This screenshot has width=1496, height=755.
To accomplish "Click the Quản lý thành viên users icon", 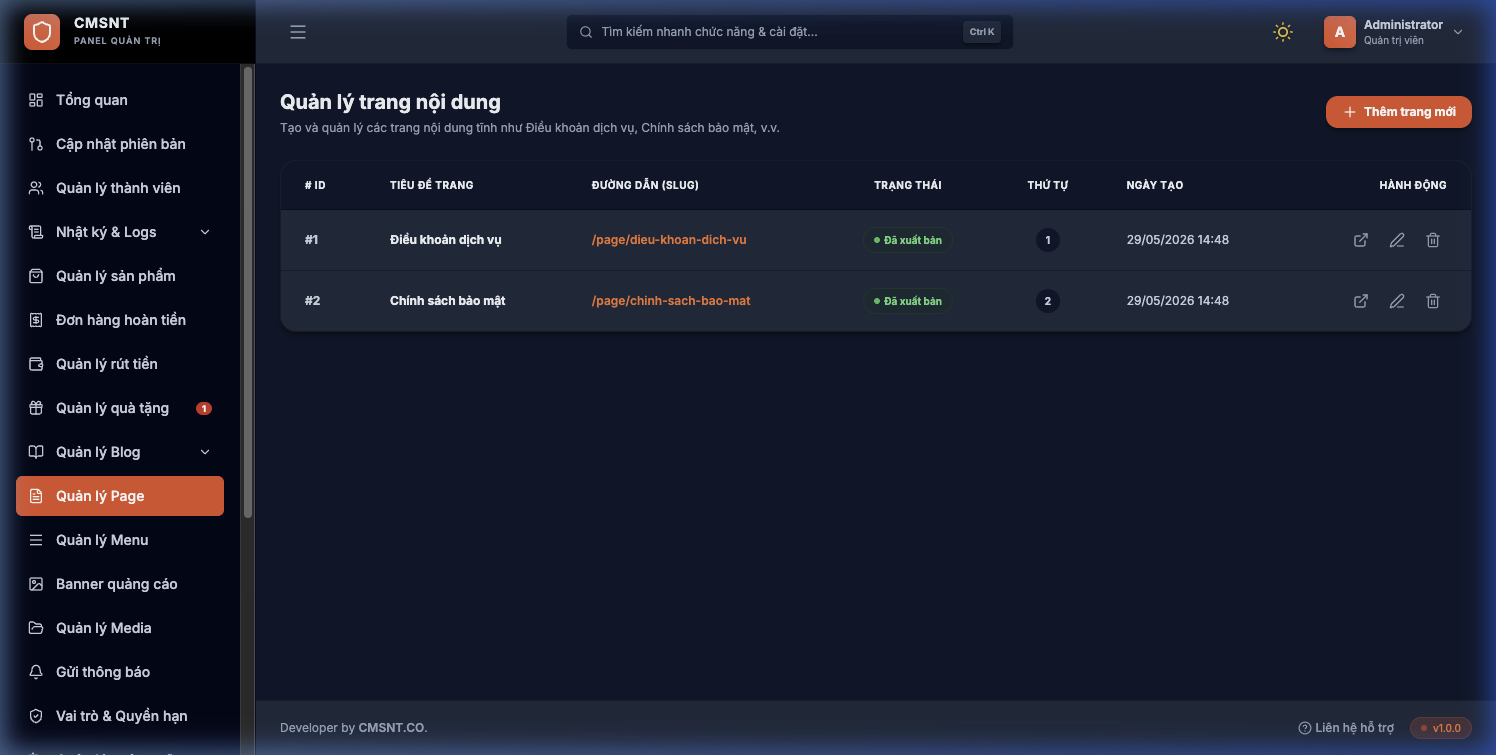I will coord(36,188).
